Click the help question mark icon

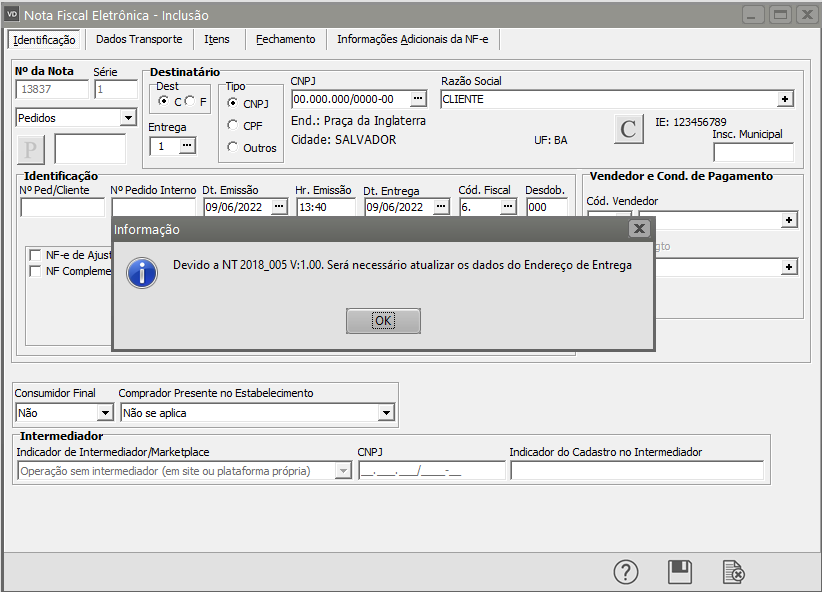[x=626, y=571]
